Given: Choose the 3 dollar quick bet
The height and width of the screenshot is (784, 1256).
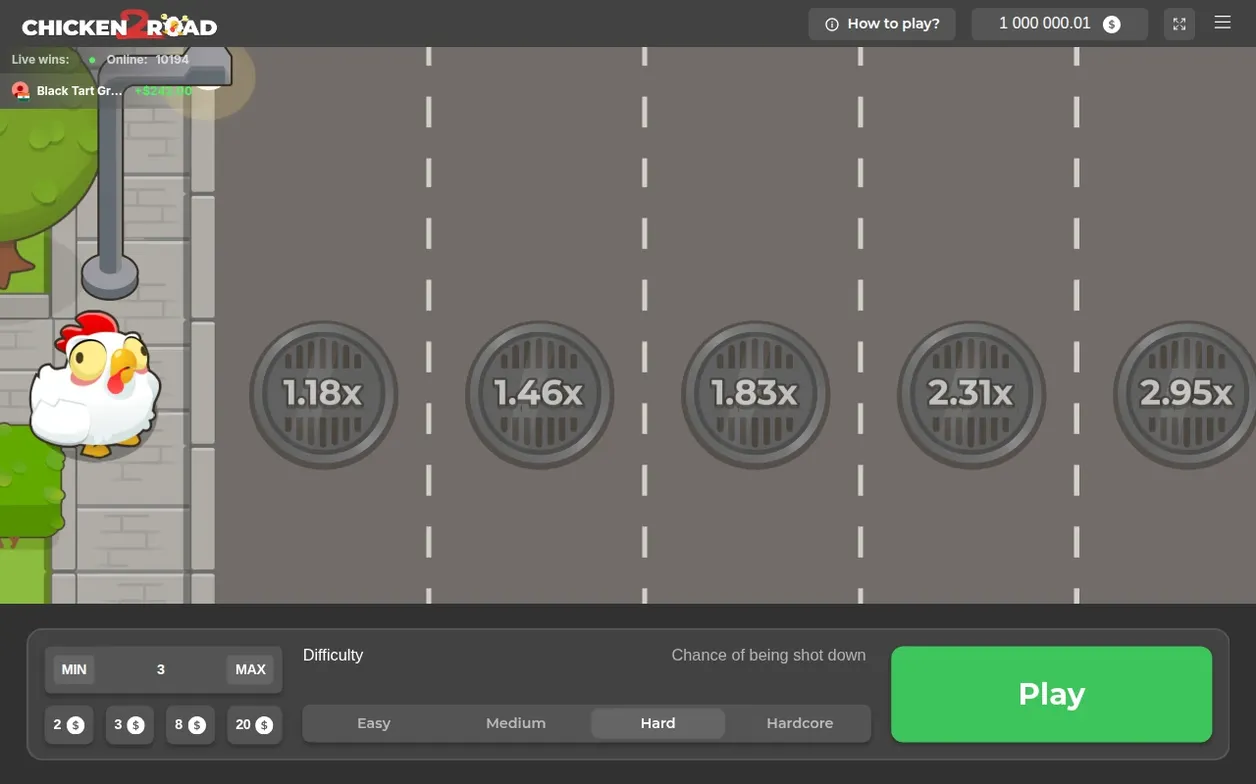Looking at the screenshot, I should [x=130, y=724].
